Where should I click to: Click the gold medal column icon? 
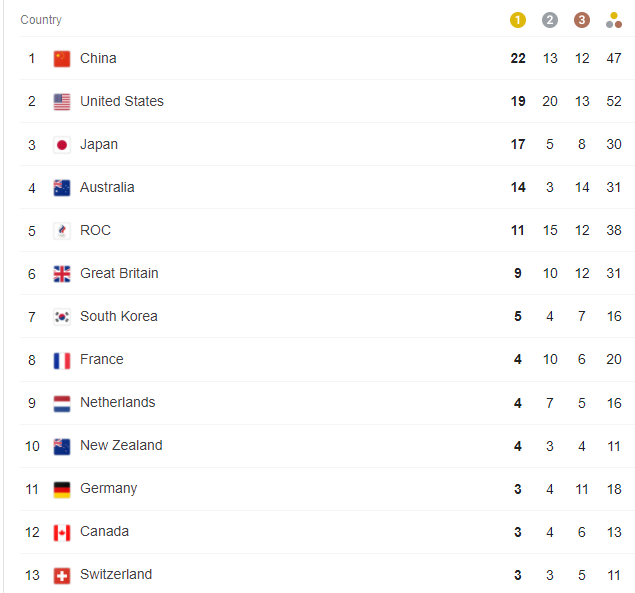pyautogui.click(x=518, y=20)
